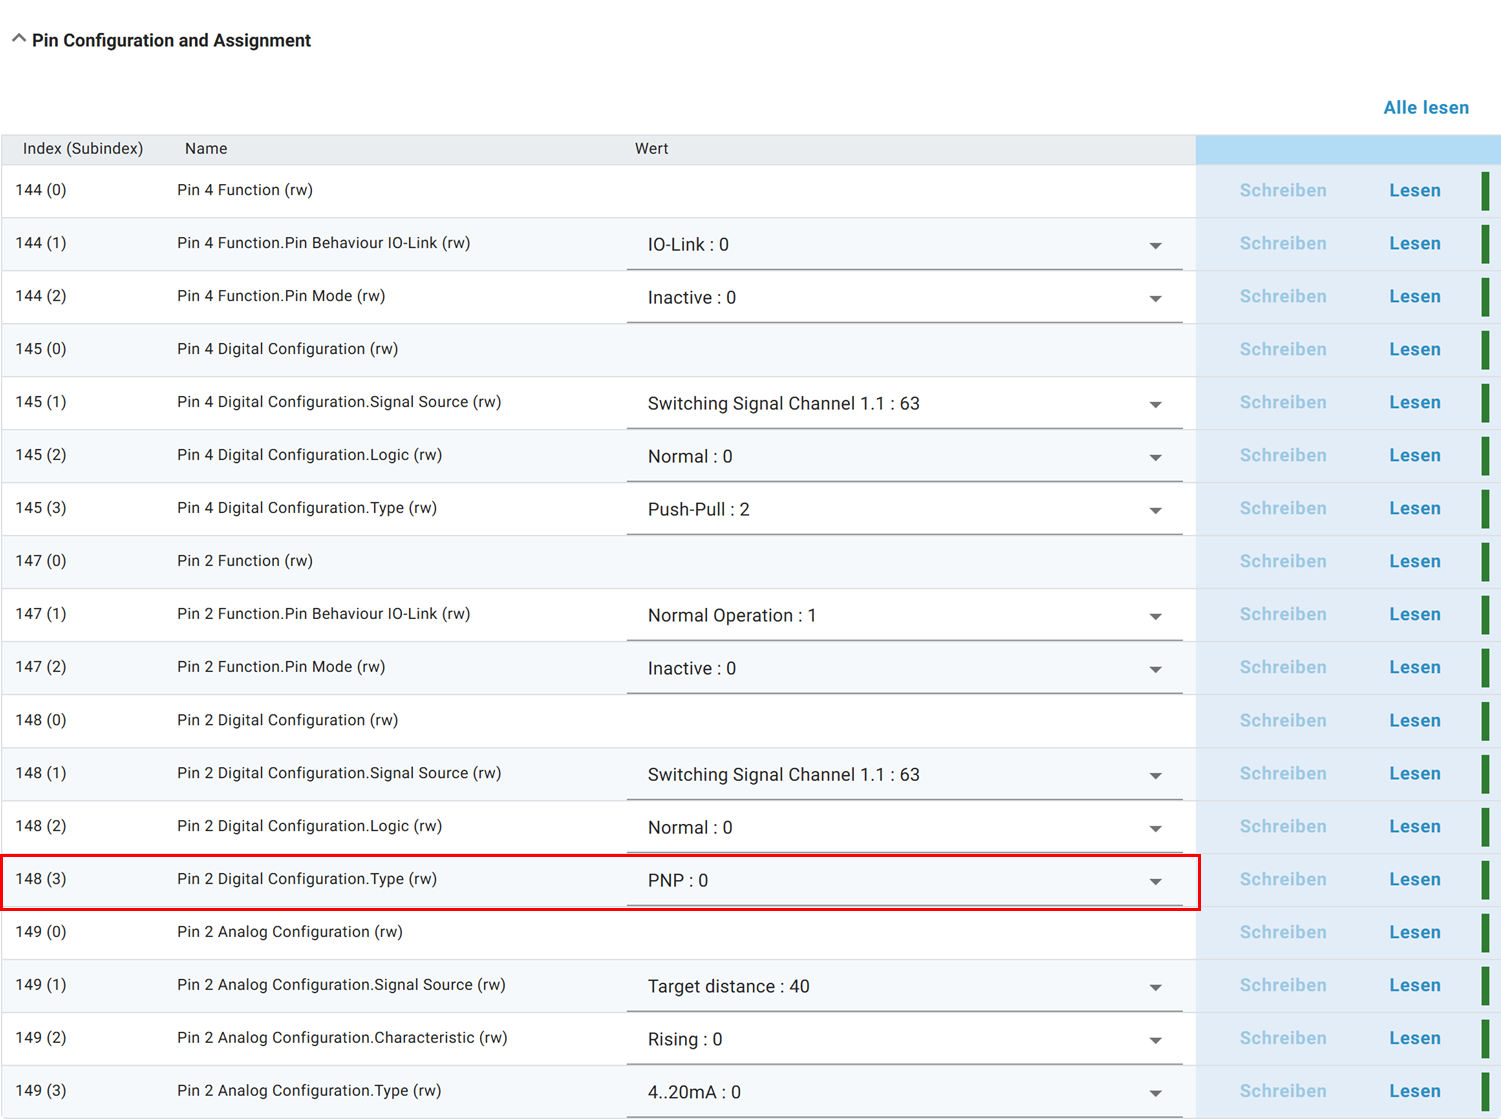Click Lesen for Pin 4 Function row 144 (0)
The height and width of the screenshot is (1119, 1501).
point(1414,191)
